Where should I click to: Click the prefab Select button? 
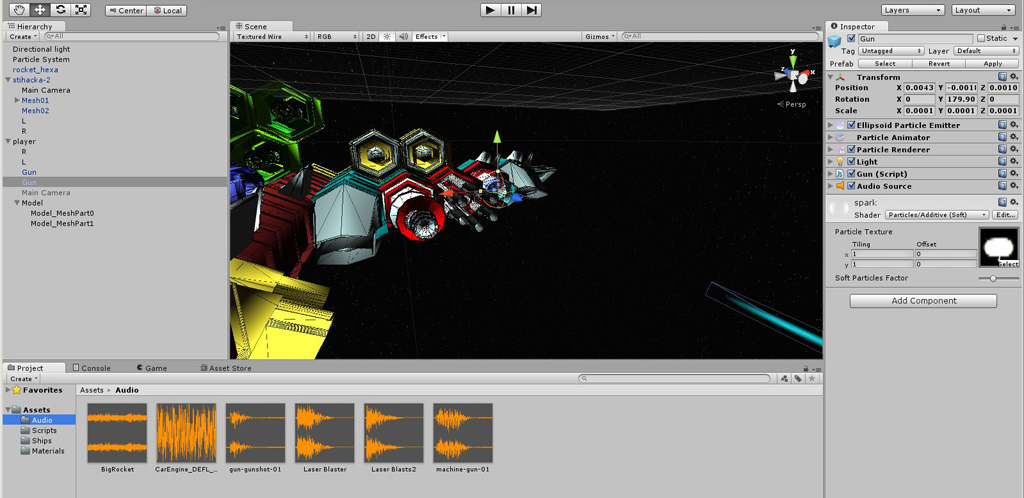[885, 63]
